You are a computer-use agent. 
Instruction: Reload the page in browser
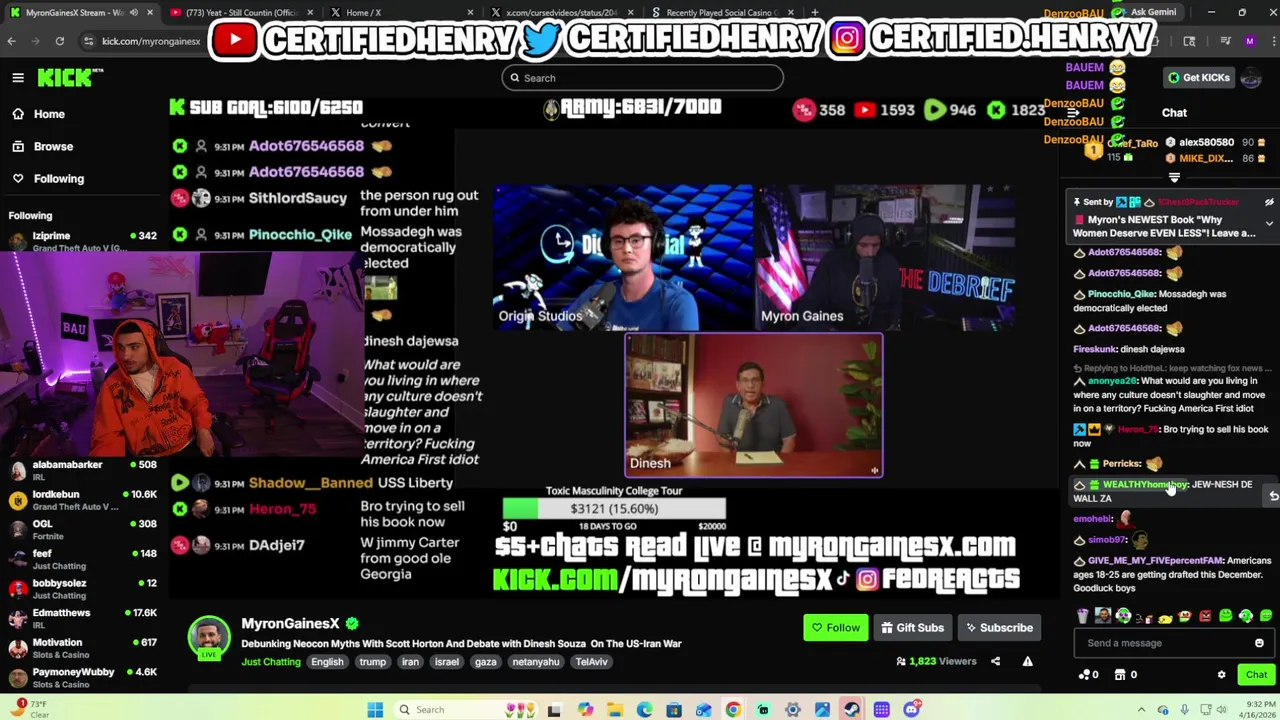pyautogui.click(x=60, y=41)
